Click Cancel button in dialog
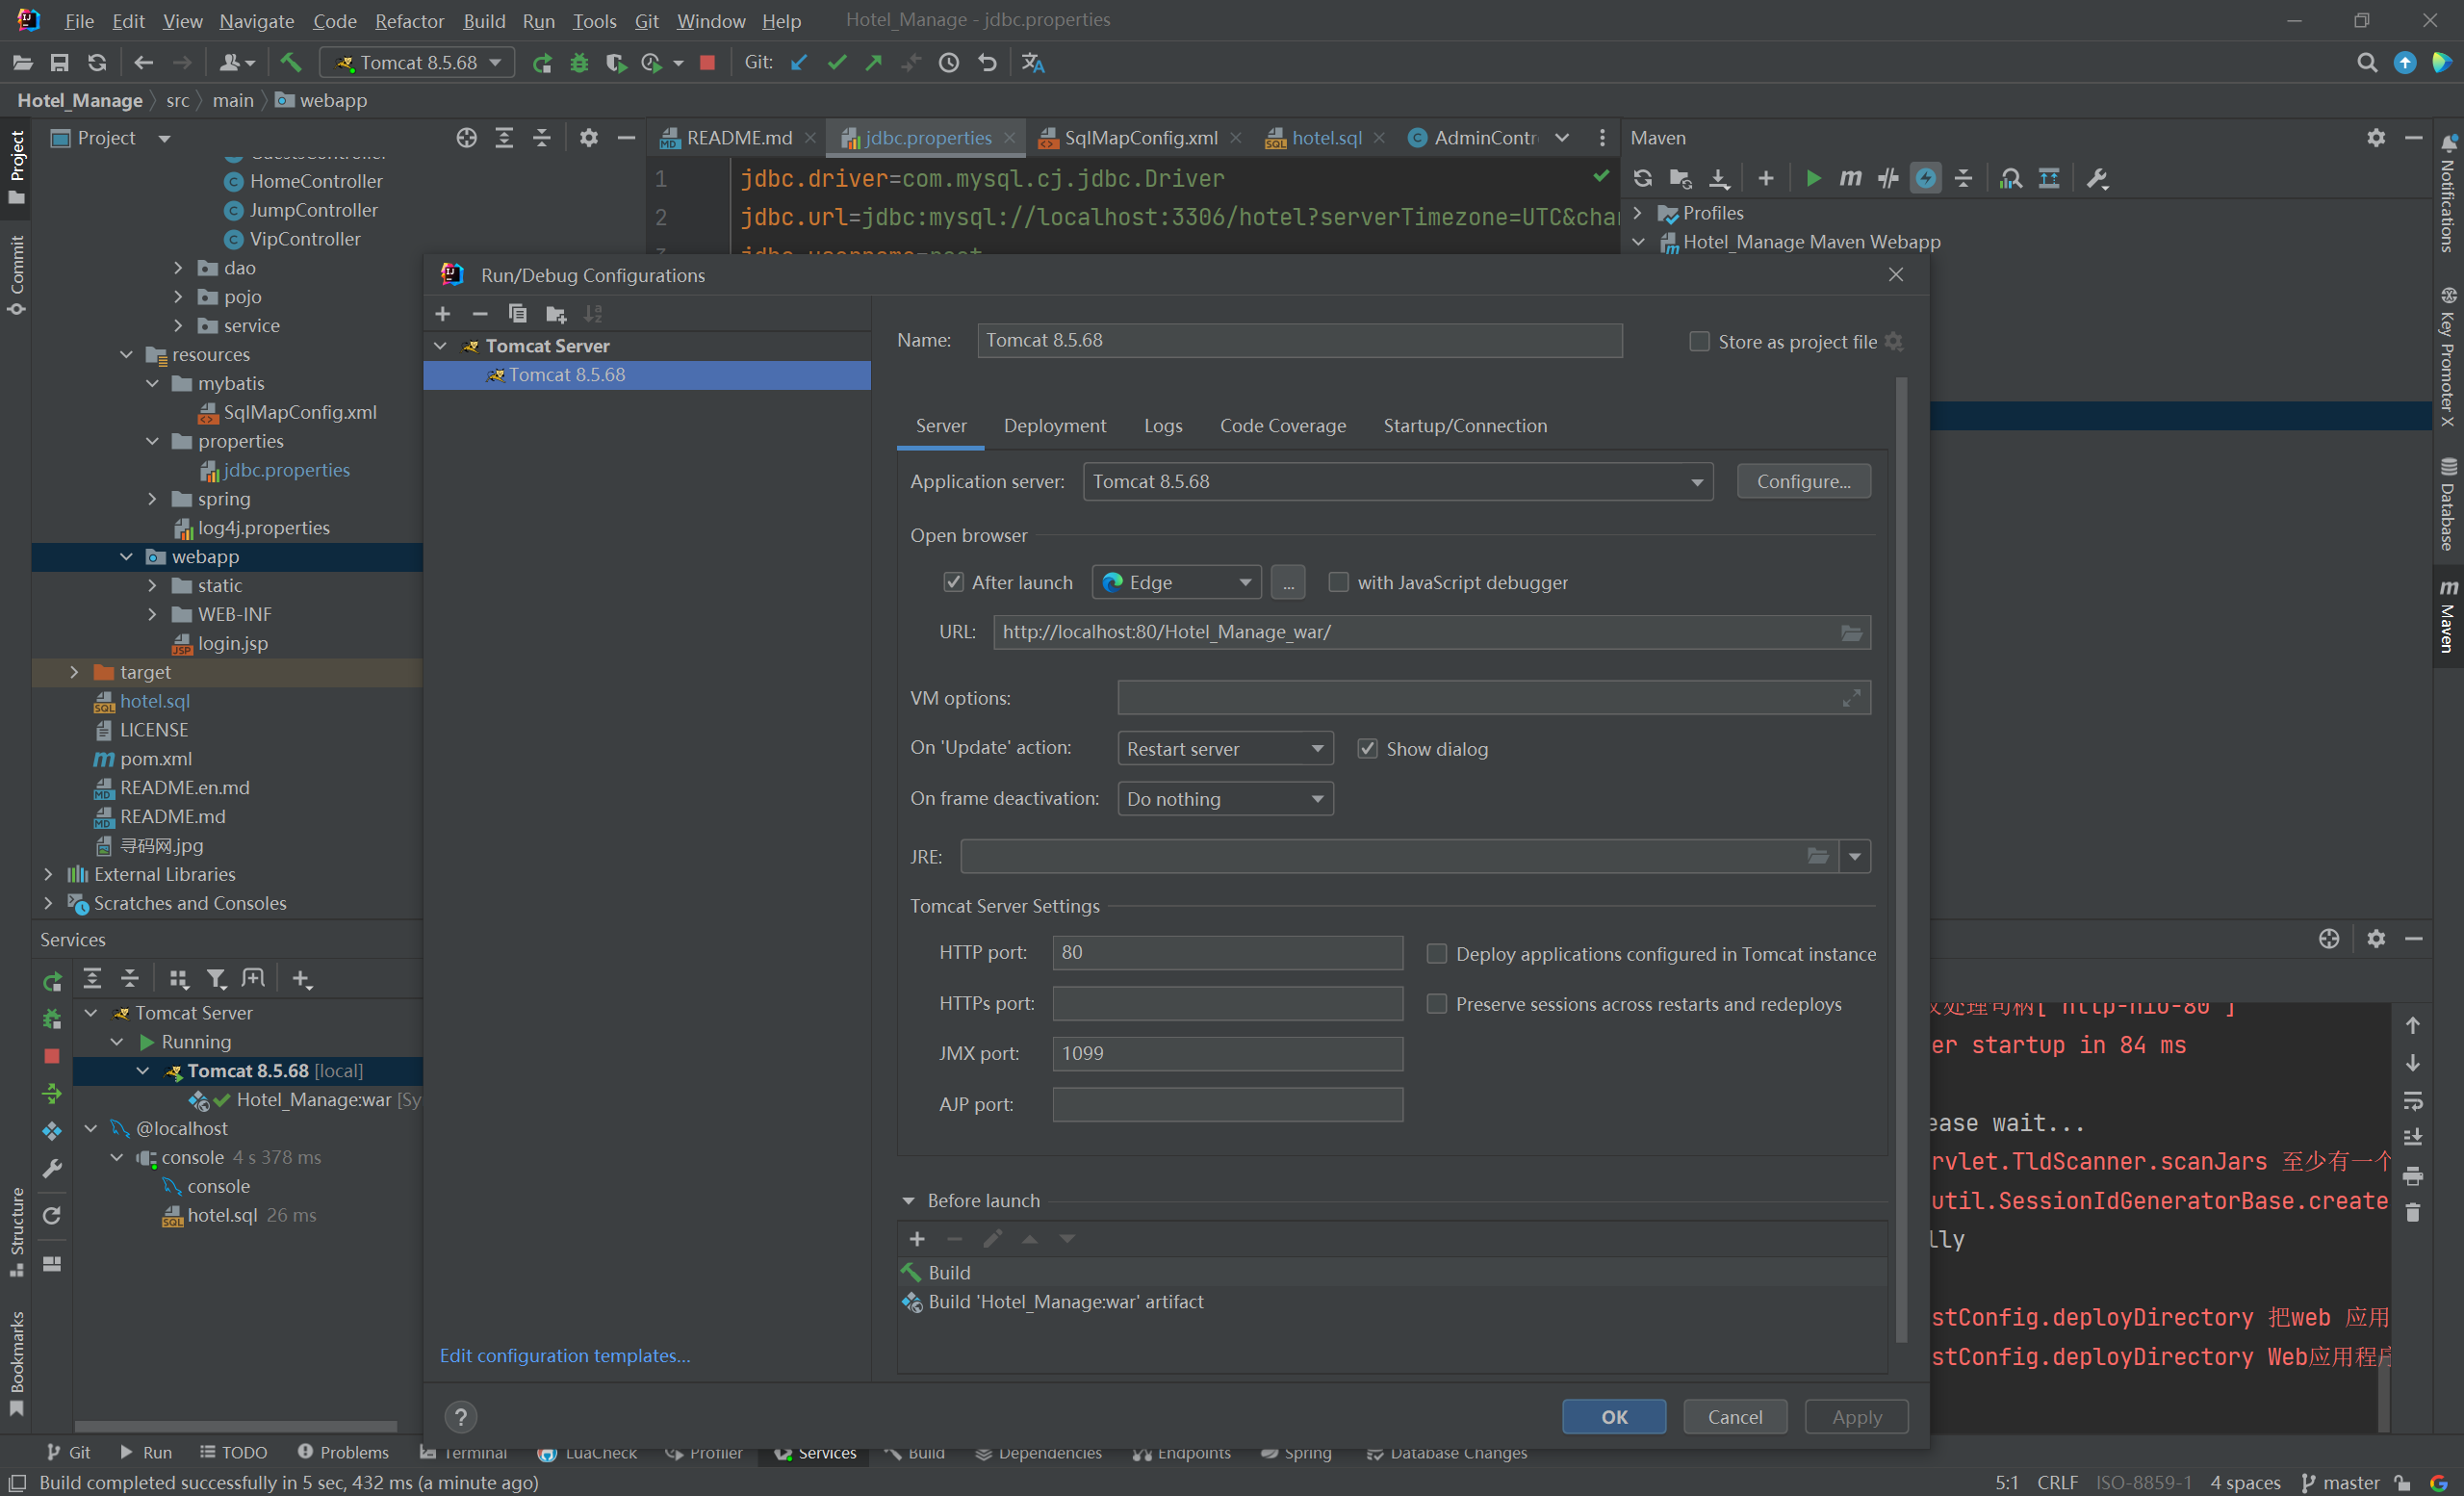This screenshot has height=1496, width=2464. pos(1735,1417)
